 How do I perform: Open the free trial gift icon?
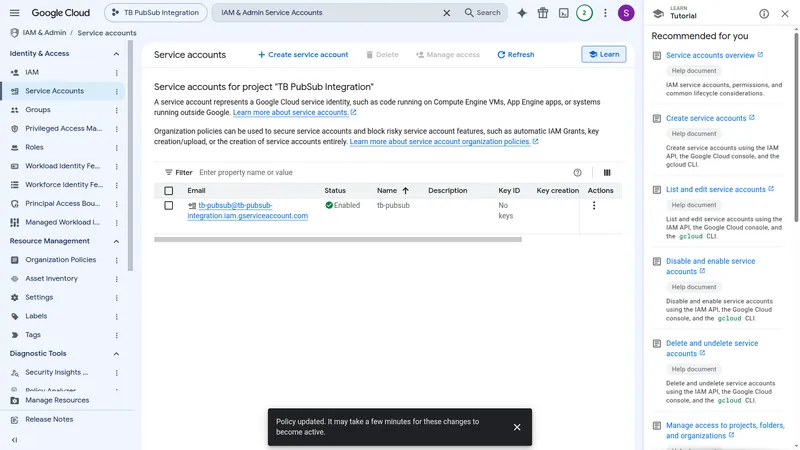click(543, 13)
